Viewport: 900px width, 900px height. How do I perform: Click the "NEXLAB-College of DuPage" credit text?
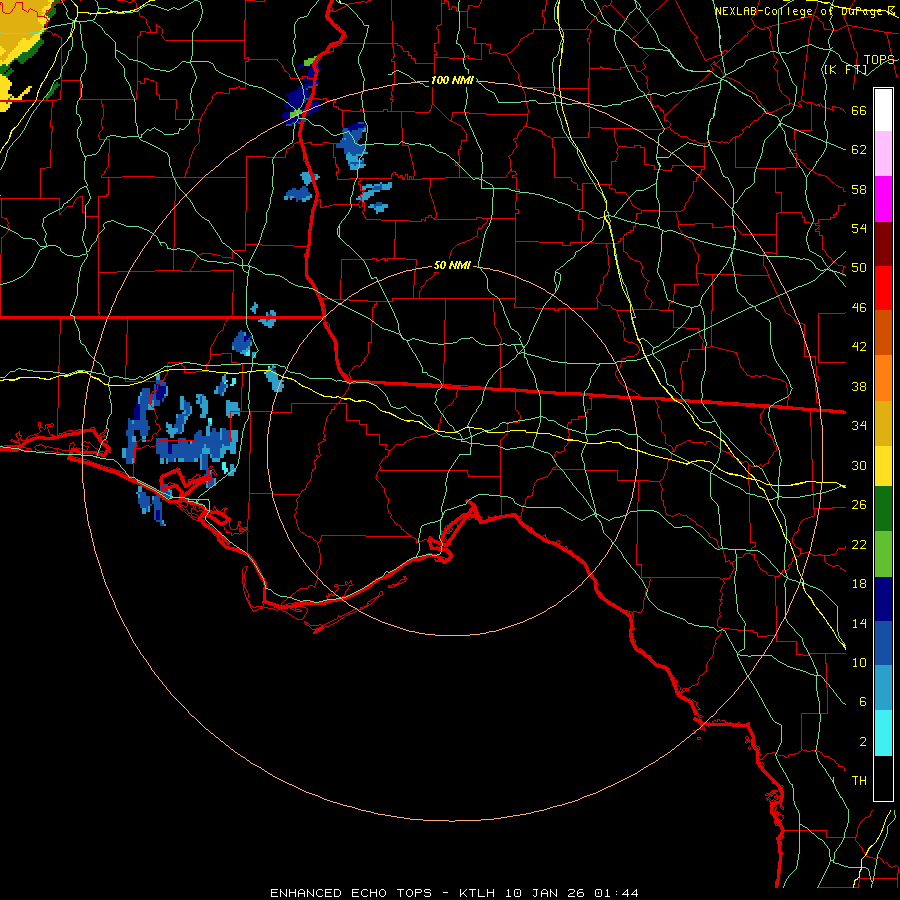tap(799, 11)
